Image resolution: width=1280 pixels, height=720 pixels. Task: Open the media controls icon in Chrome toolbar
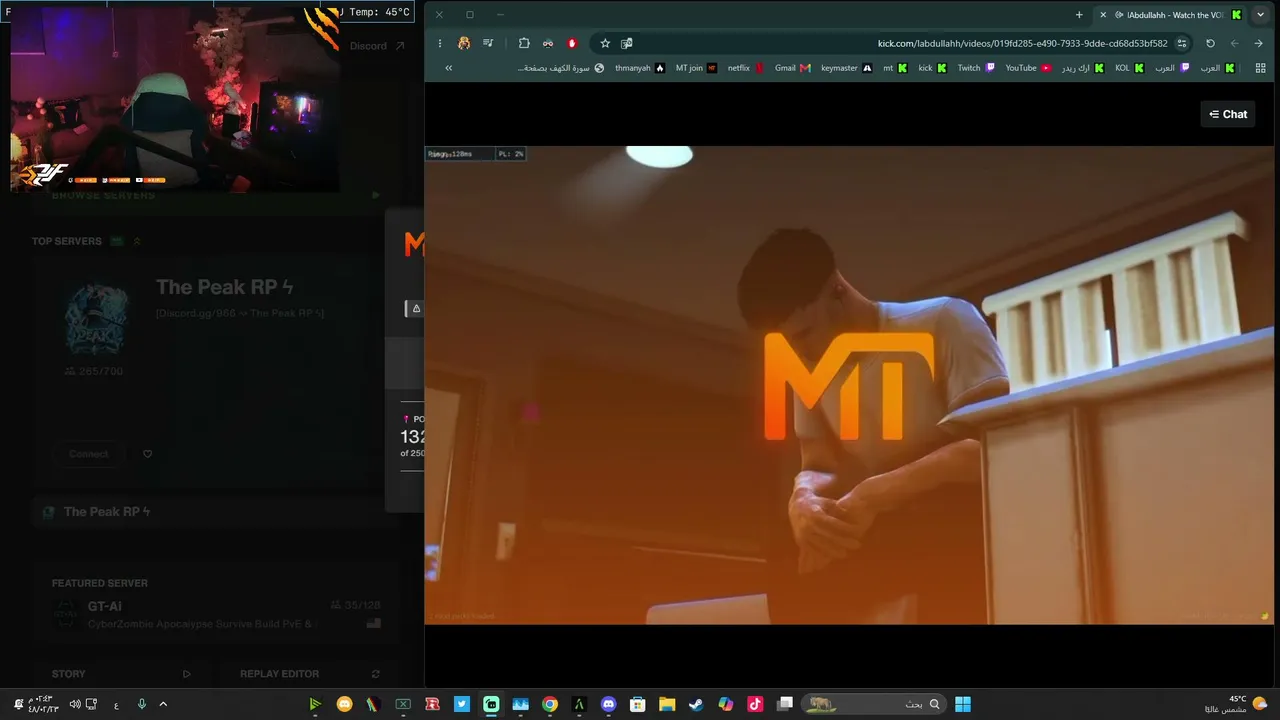(x=488, y=44)
